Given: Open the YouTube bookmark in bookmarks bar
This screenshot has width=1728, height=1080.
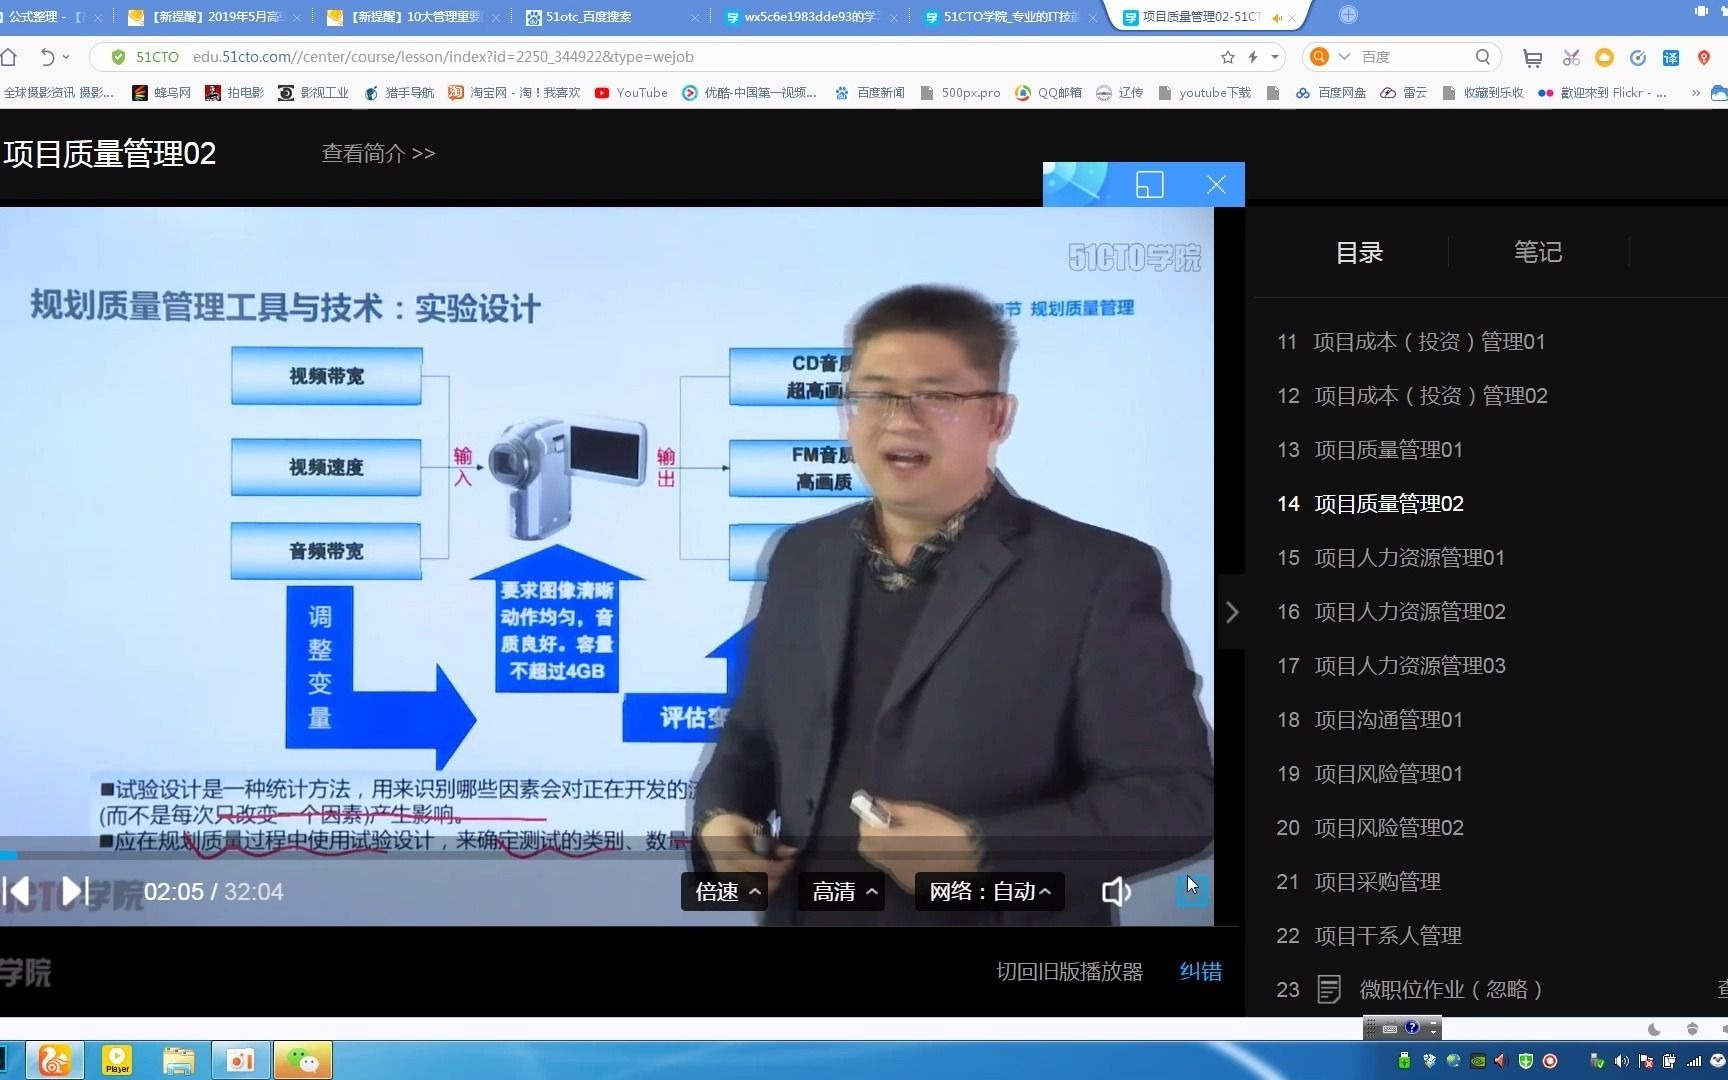Looking at the screenshot, I should click(x=631, y=92).
